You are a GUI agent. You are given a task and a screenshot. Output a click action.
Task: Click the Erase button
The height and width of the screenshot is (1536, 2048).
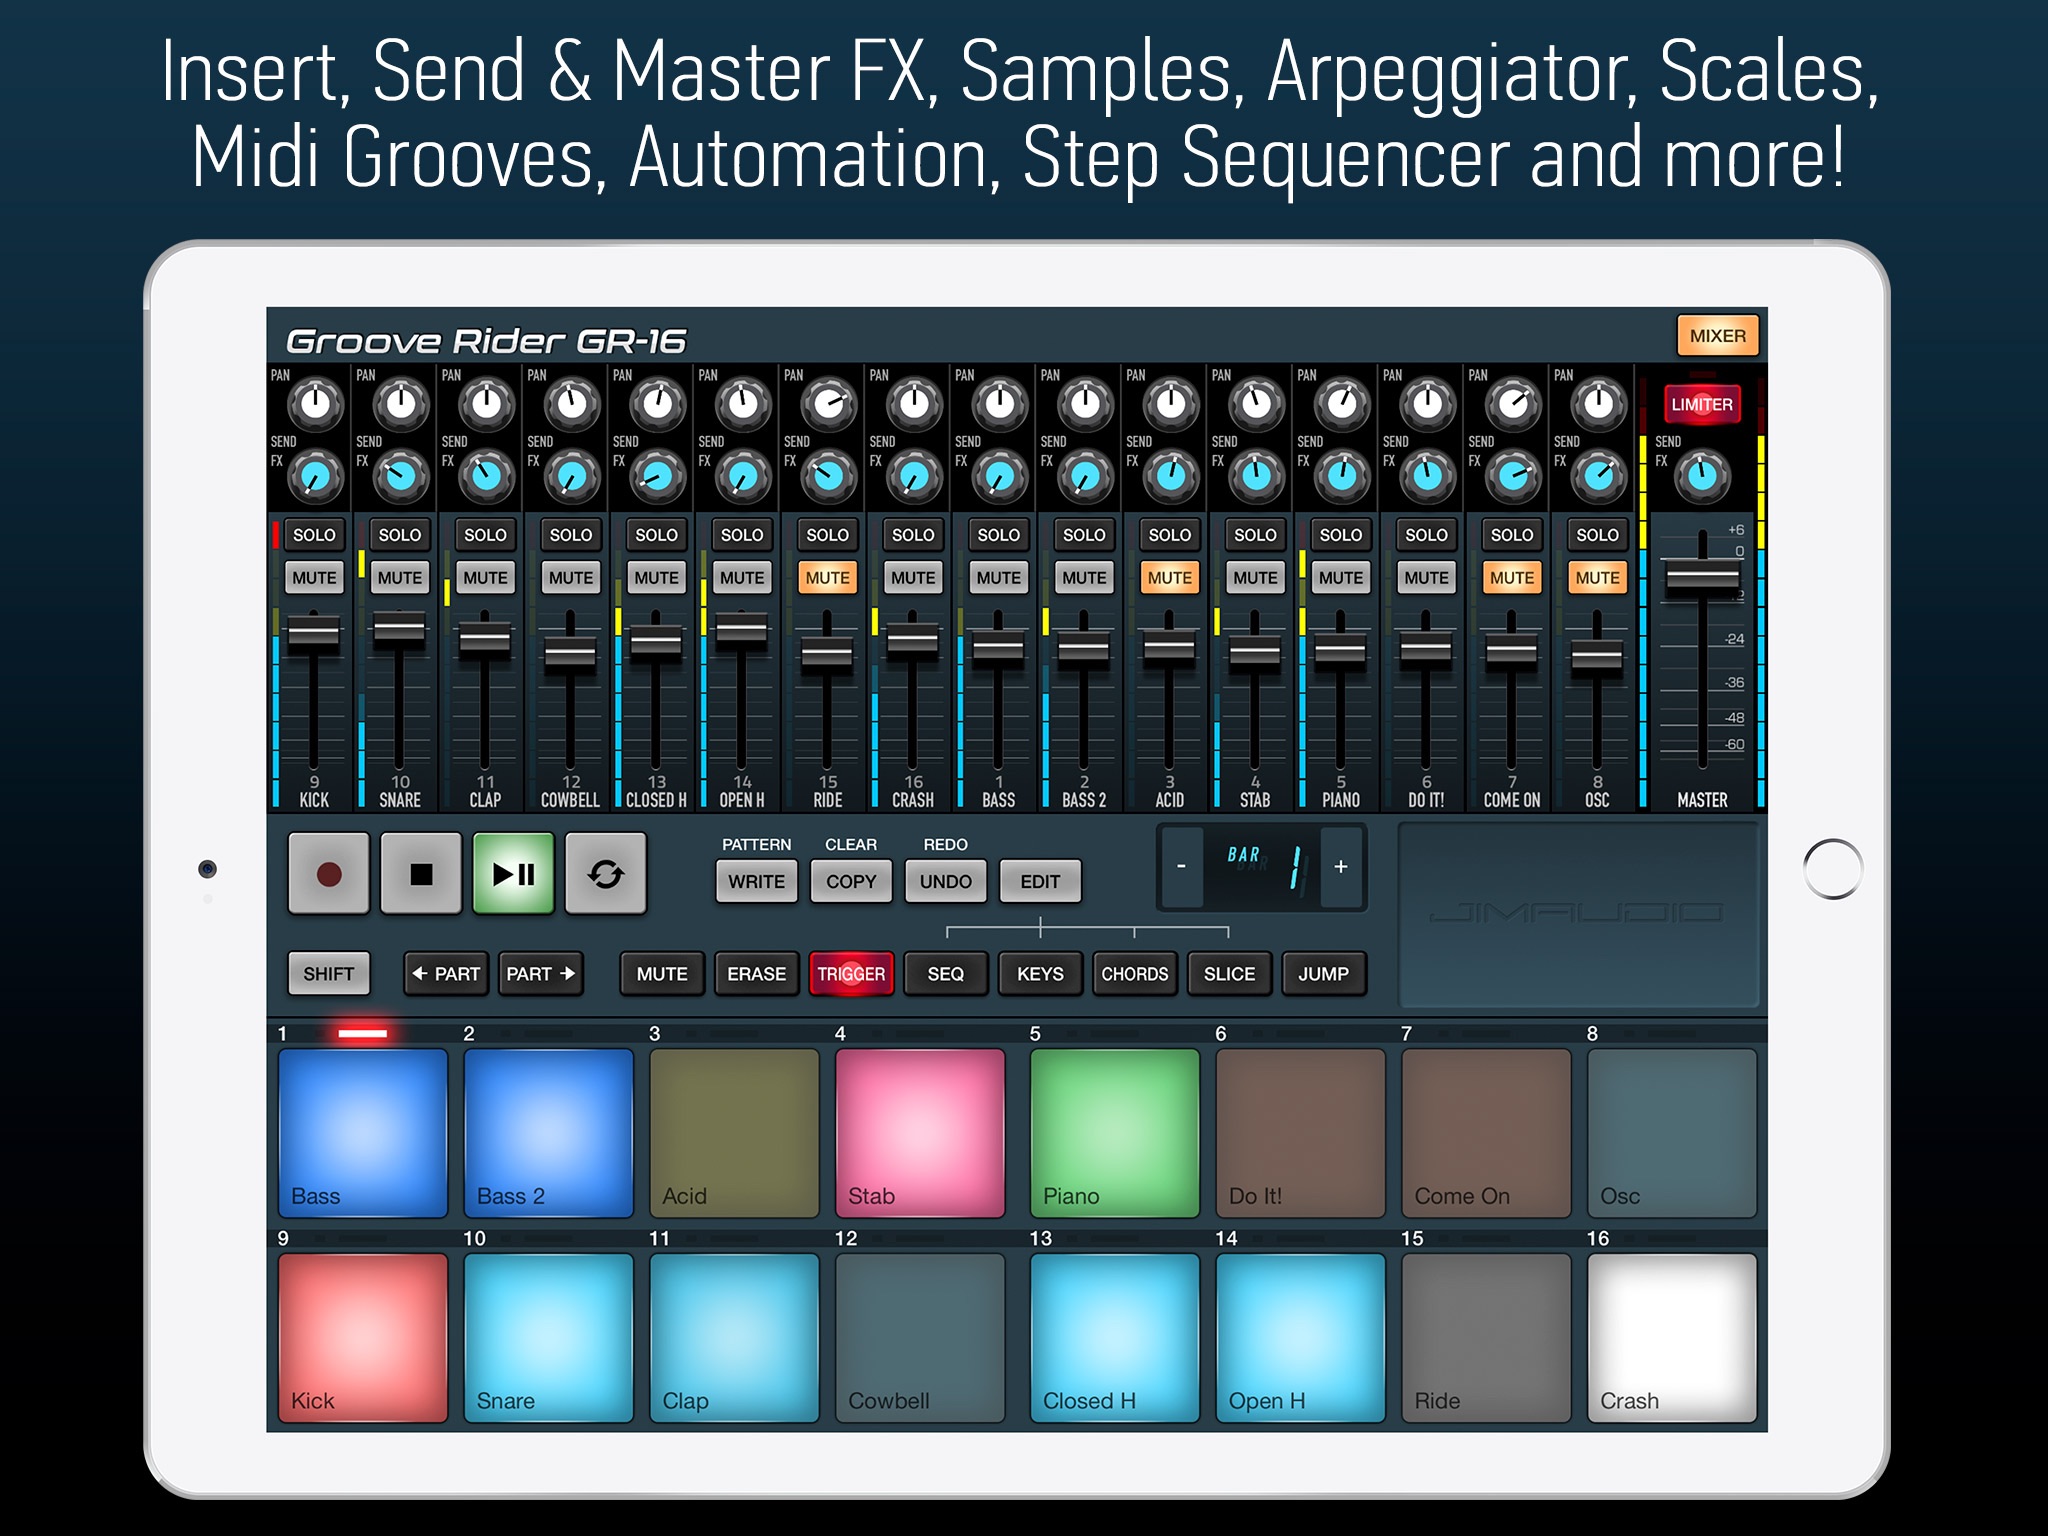(757, 974)
